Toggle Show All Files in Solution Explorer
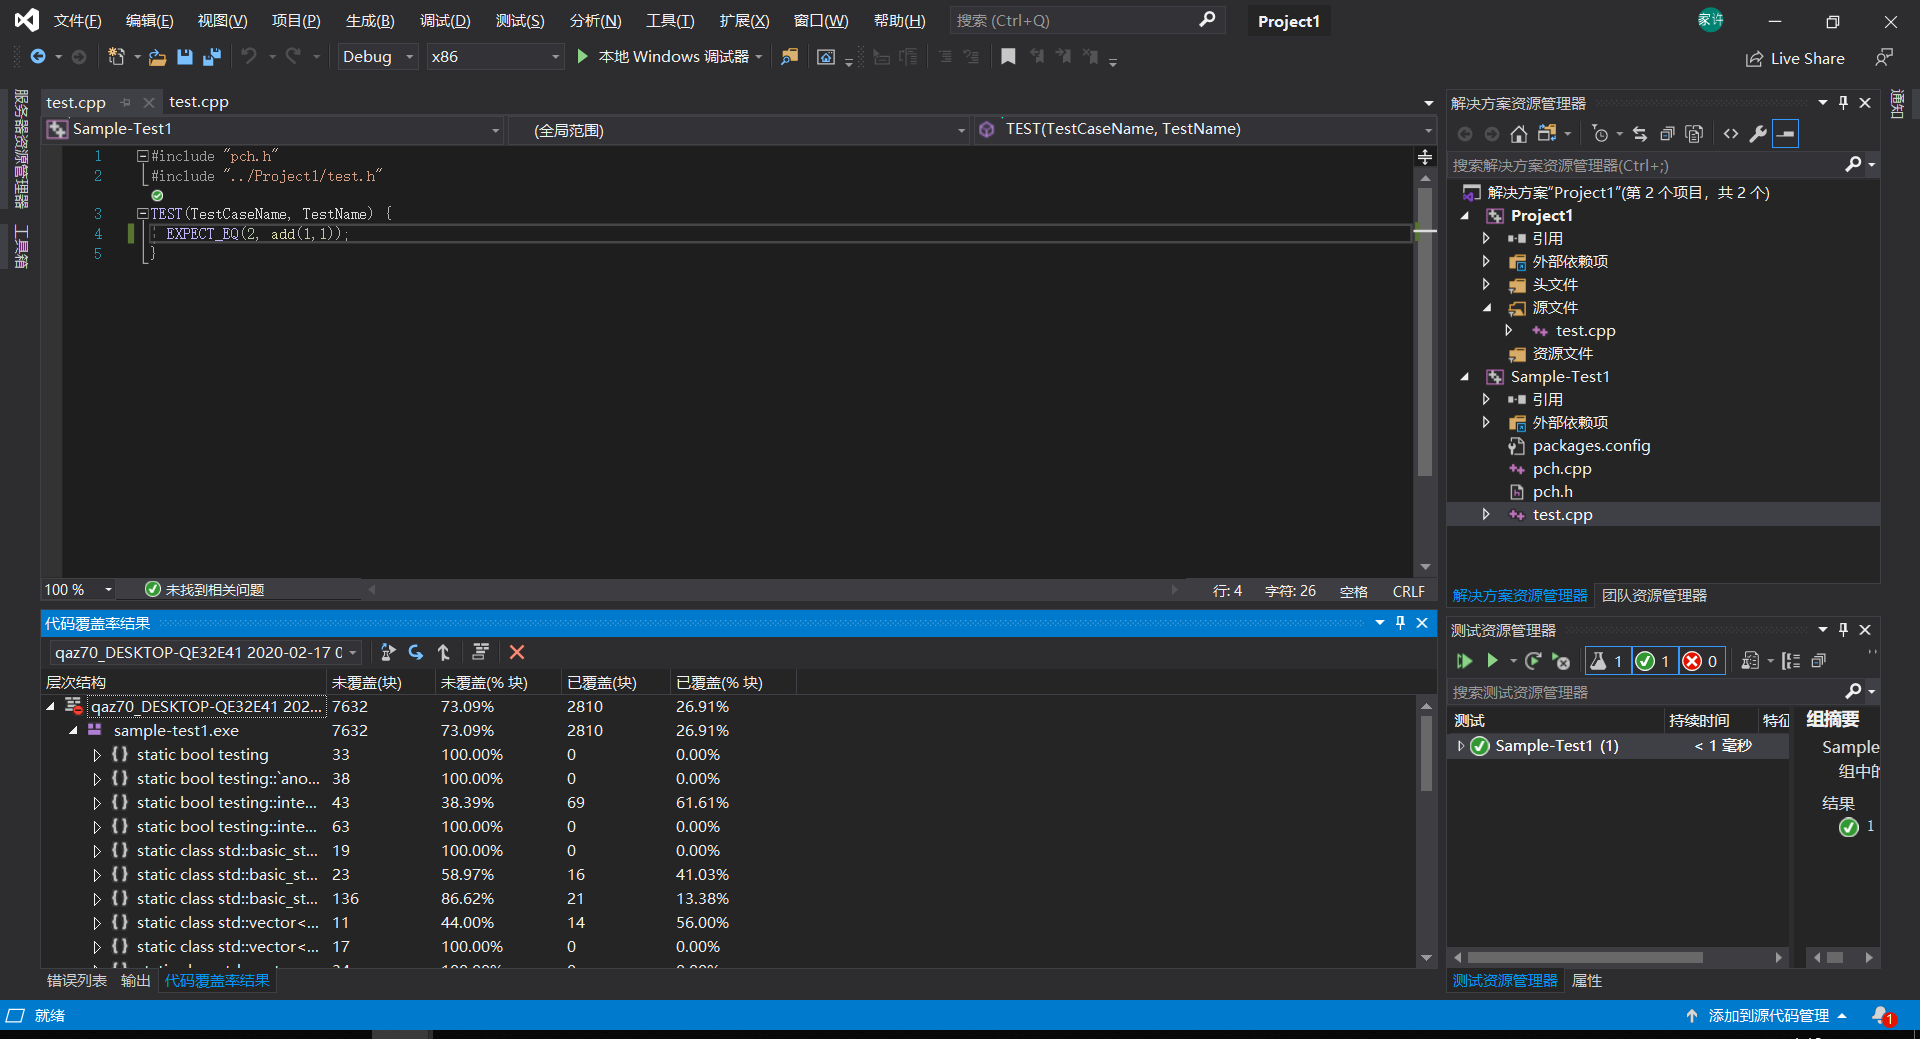Screen dimensions: 1920x1039 click(1694, 134)
